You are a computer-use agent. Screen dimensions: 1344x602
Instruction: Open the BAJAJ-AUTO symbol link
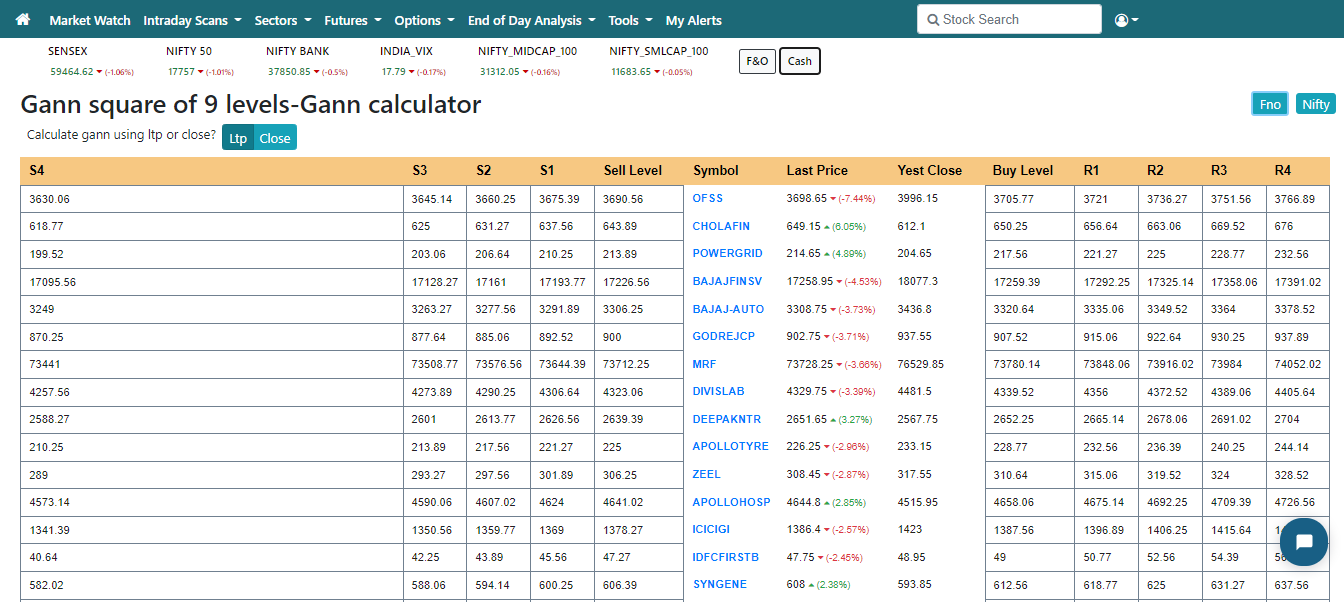point(728,309)
